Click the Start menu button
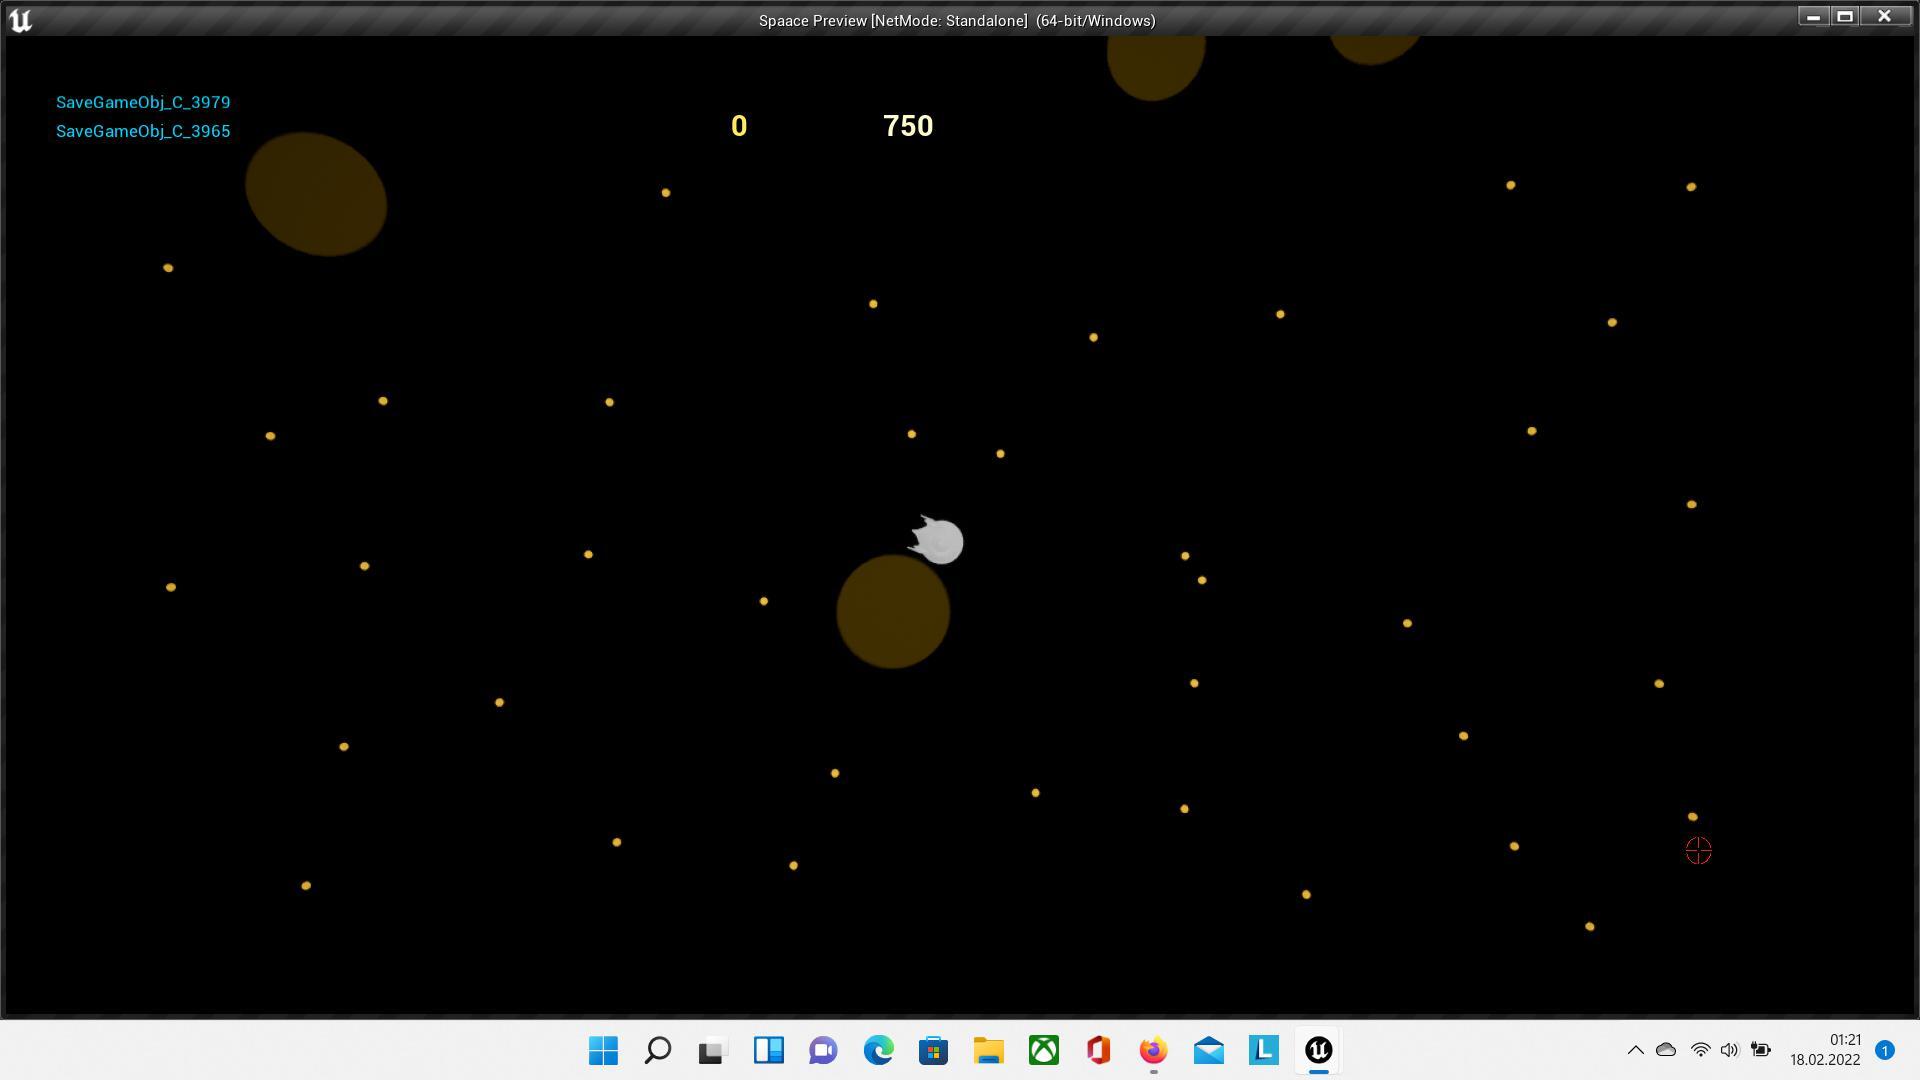The height and width of the screenshot is (1080, 1920). pos(602,1050)
